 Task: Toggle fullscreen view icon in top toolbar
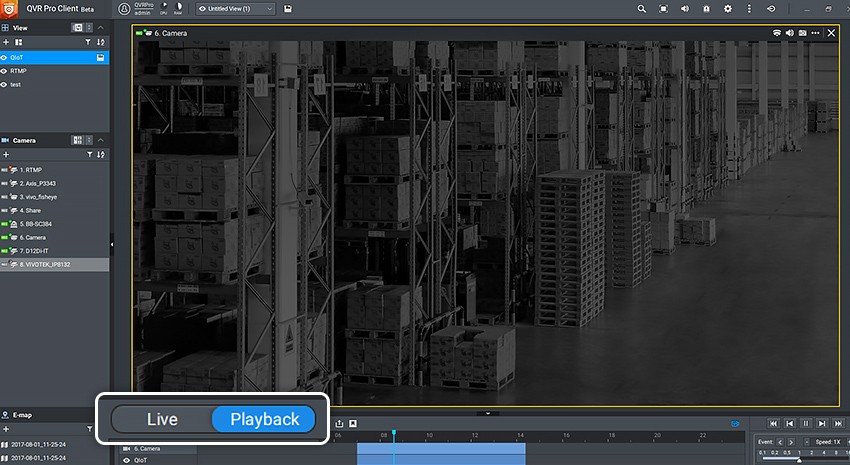663,9
